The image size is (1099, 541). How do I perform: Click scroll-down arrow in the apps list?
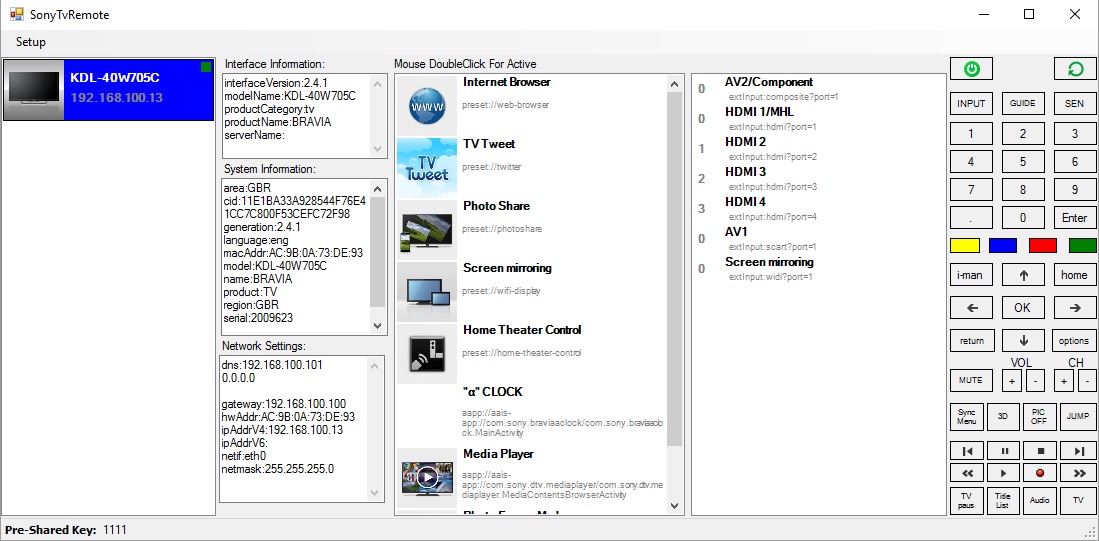tap(675, 506)
